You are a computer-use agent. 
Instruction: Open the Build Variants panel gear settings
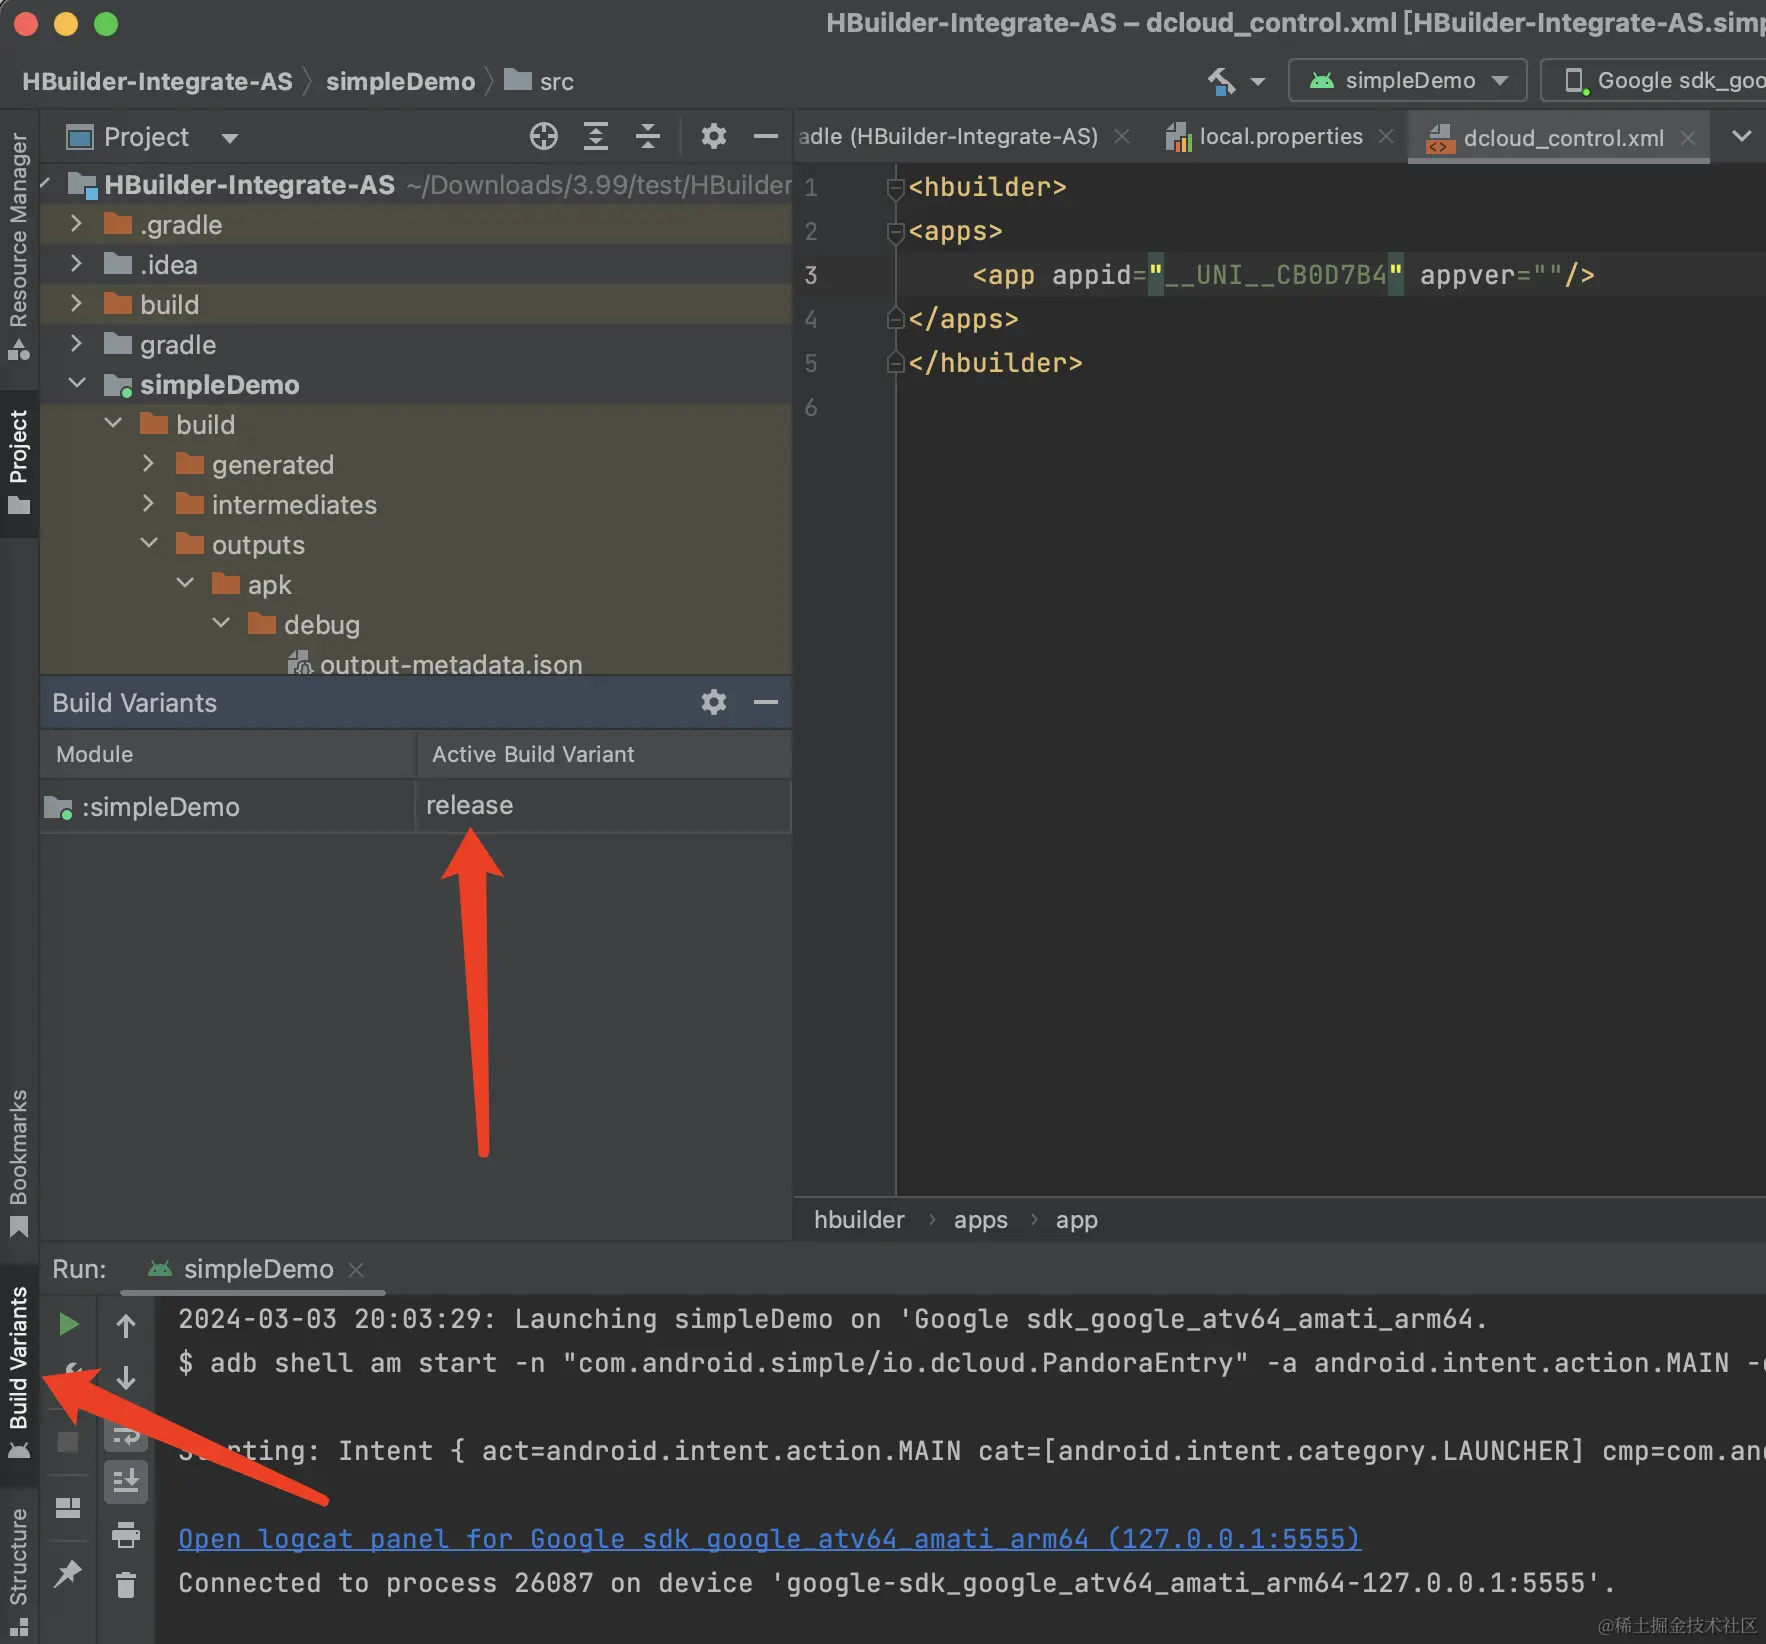point(713,703)
